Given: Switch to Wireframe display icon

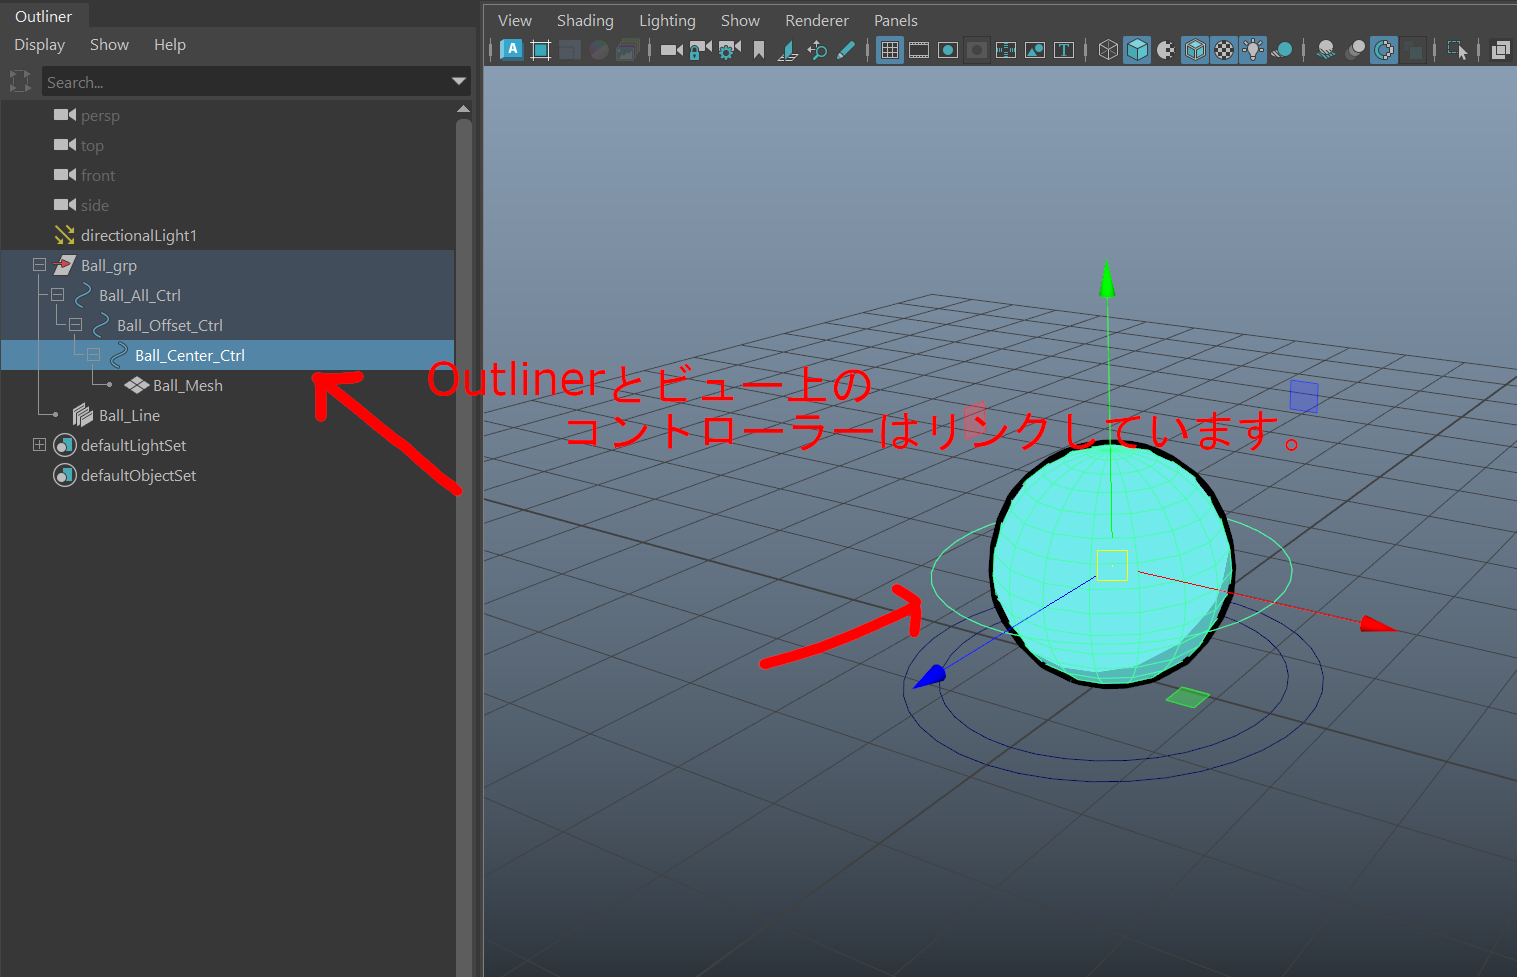Looking at the screenshot, I should tap(1108, 50).
